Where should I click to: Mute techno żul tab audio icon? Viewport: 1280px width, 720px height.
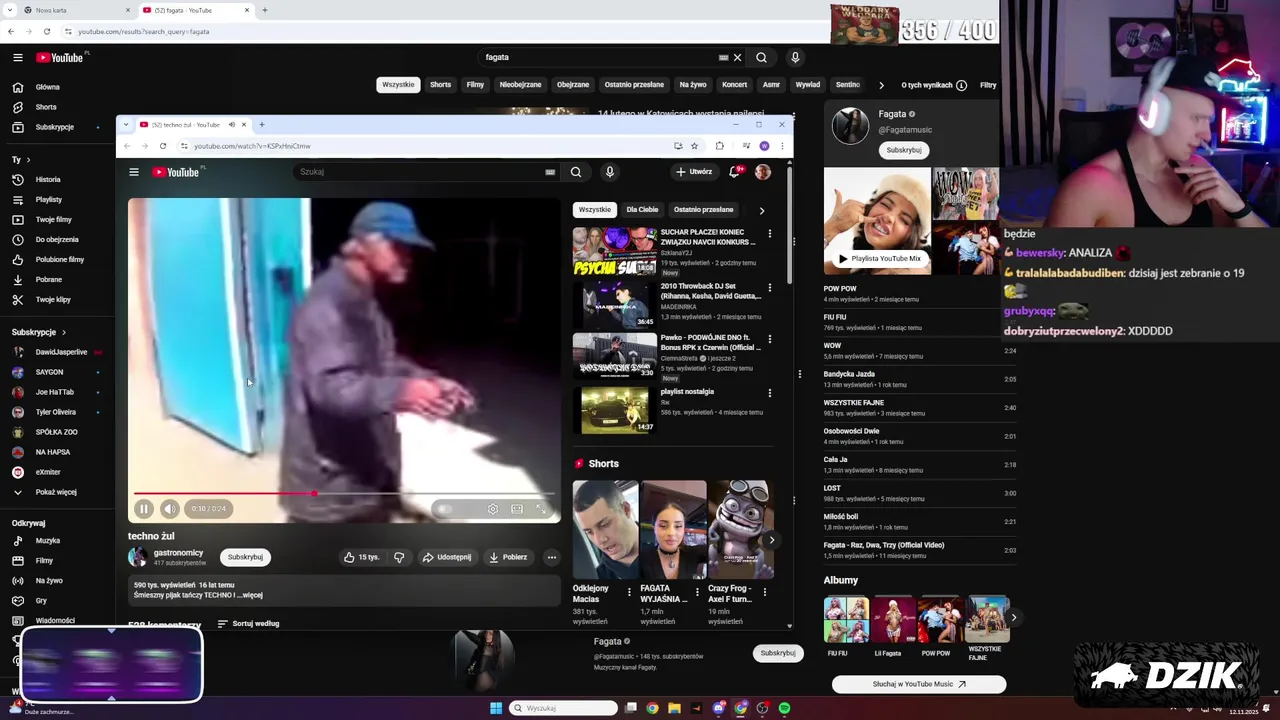coord(231,125)
